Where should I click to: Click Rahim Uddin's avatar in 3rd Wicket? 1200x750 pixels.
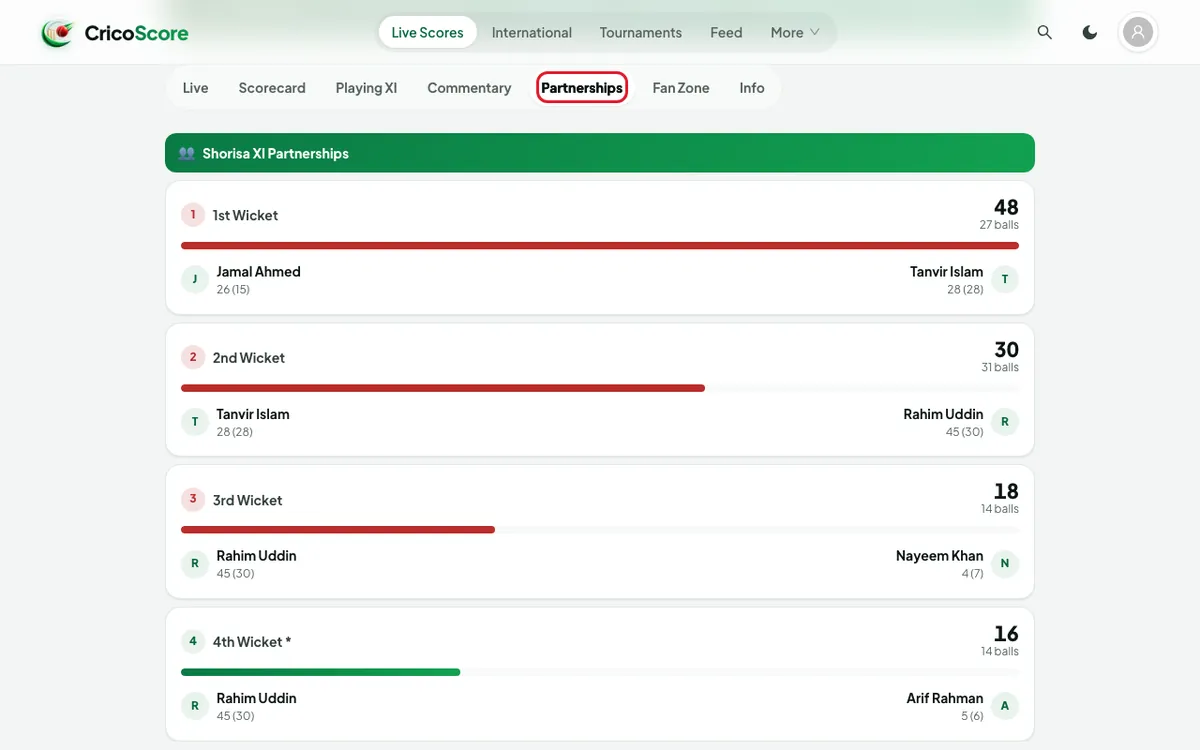195,563
